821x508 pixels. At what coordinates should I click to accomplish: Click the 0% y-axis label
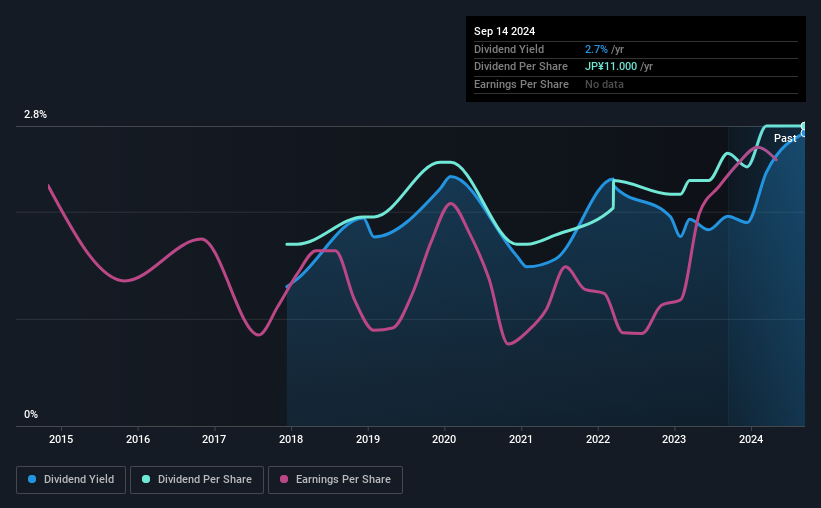tap(31, 414)
